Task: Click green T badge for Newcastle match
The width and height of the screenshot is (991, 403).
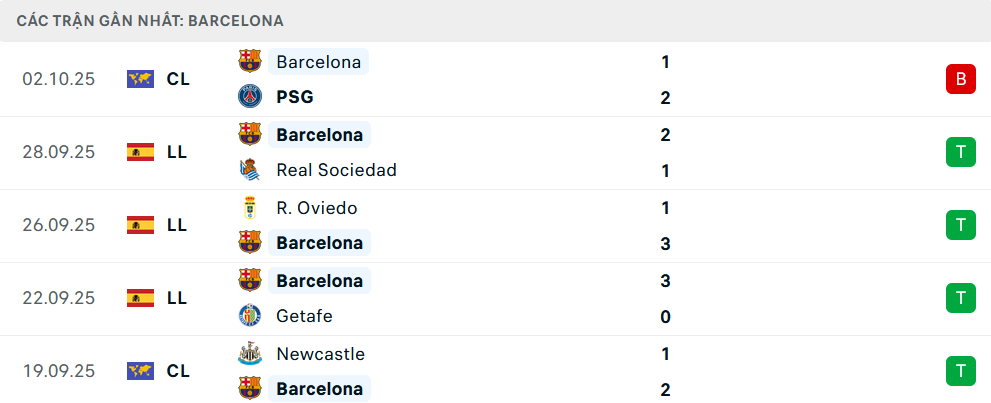Action: [960, 371]
